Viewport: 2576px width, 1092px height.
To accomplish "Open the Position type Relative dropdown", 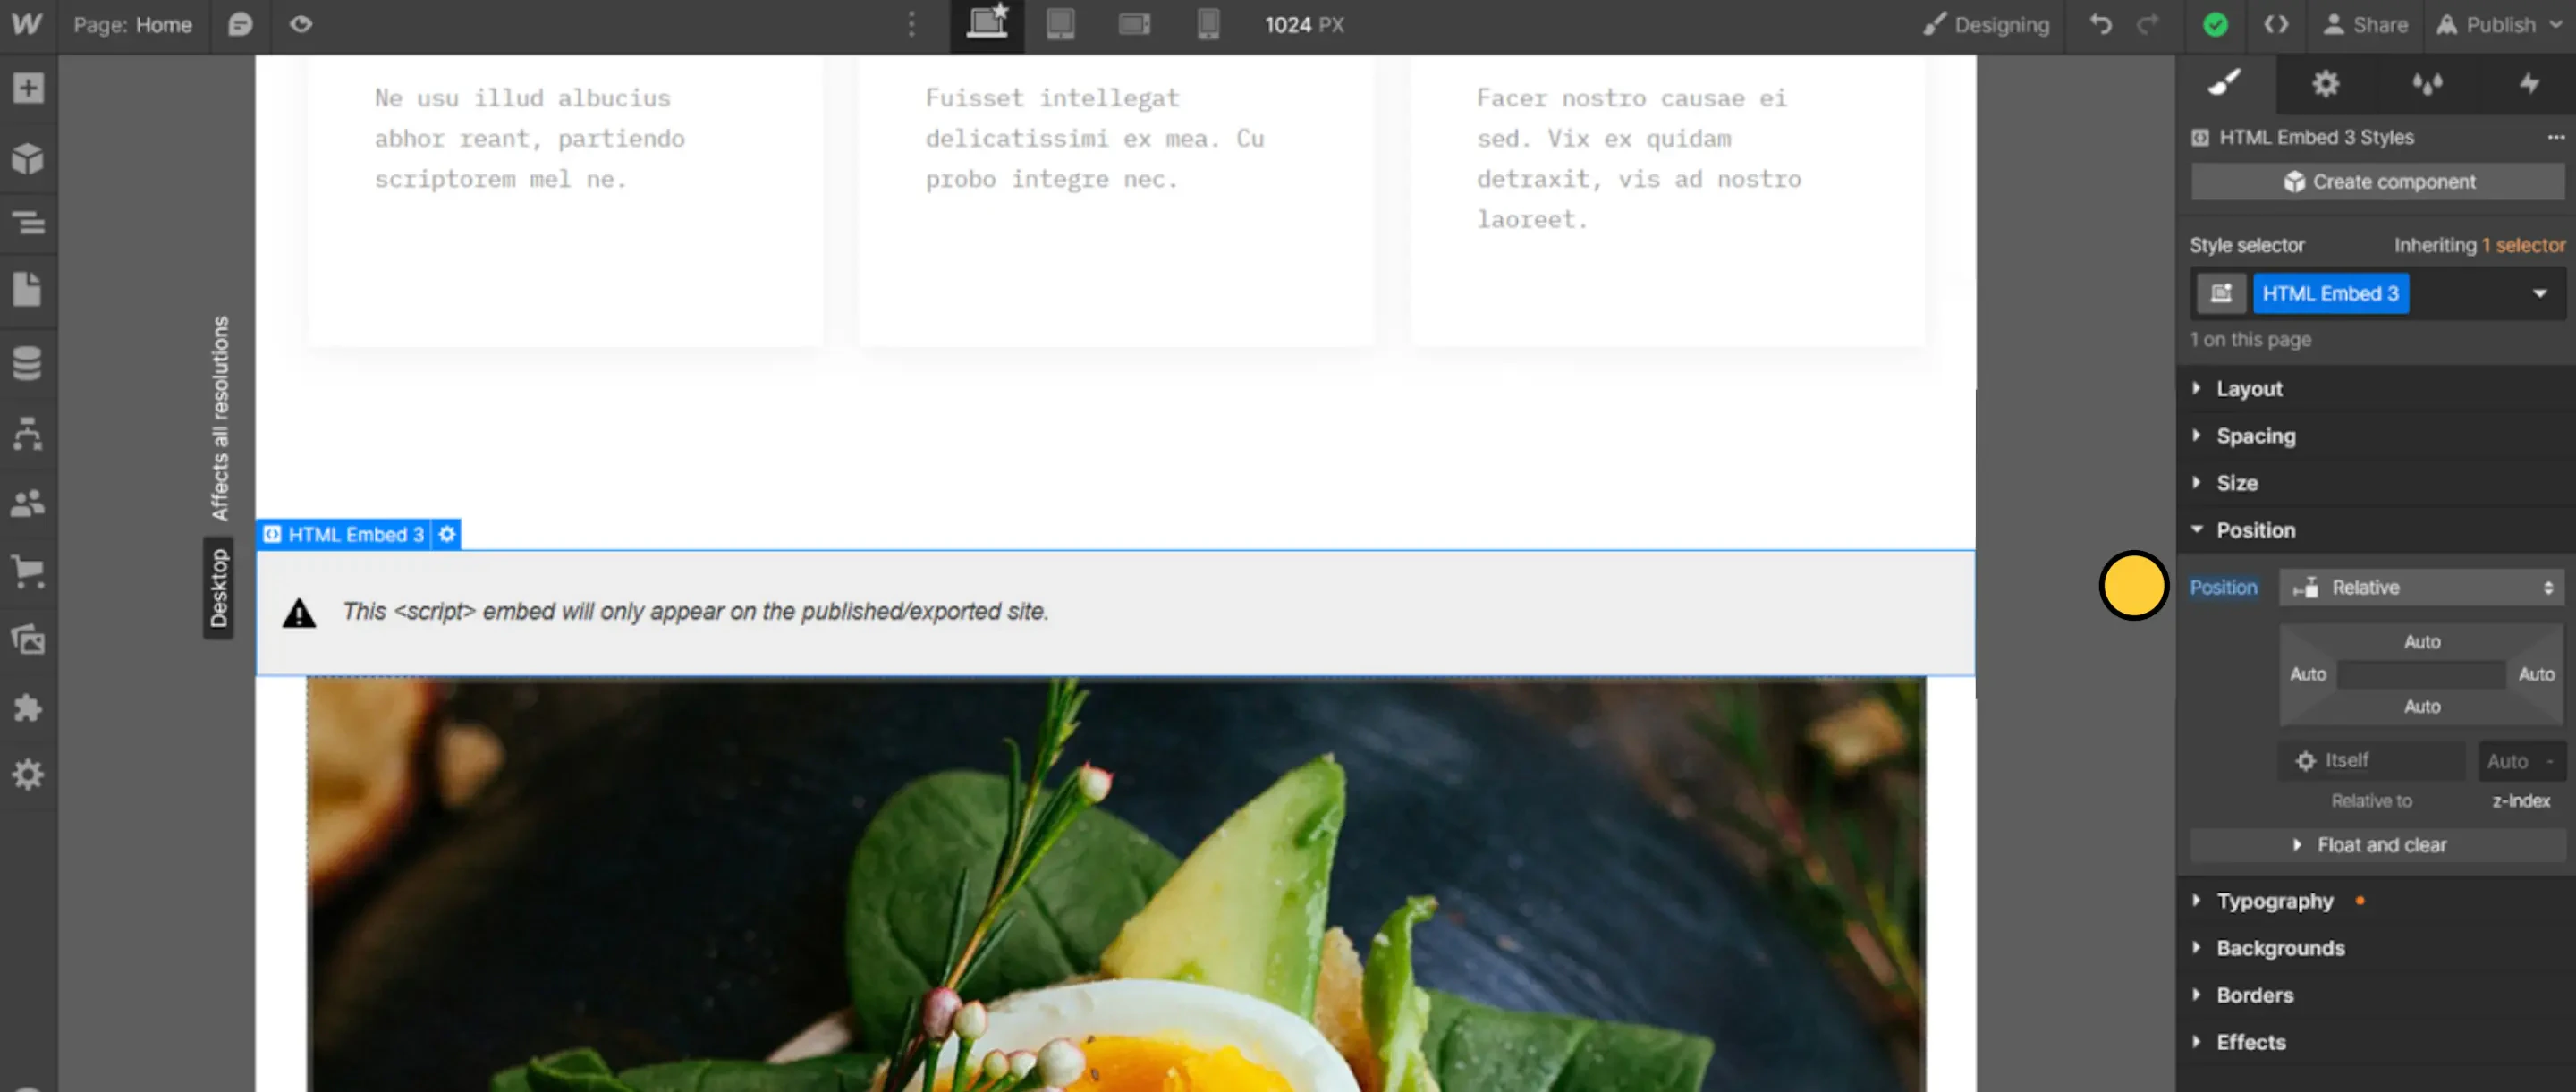I will [2421, 587].
